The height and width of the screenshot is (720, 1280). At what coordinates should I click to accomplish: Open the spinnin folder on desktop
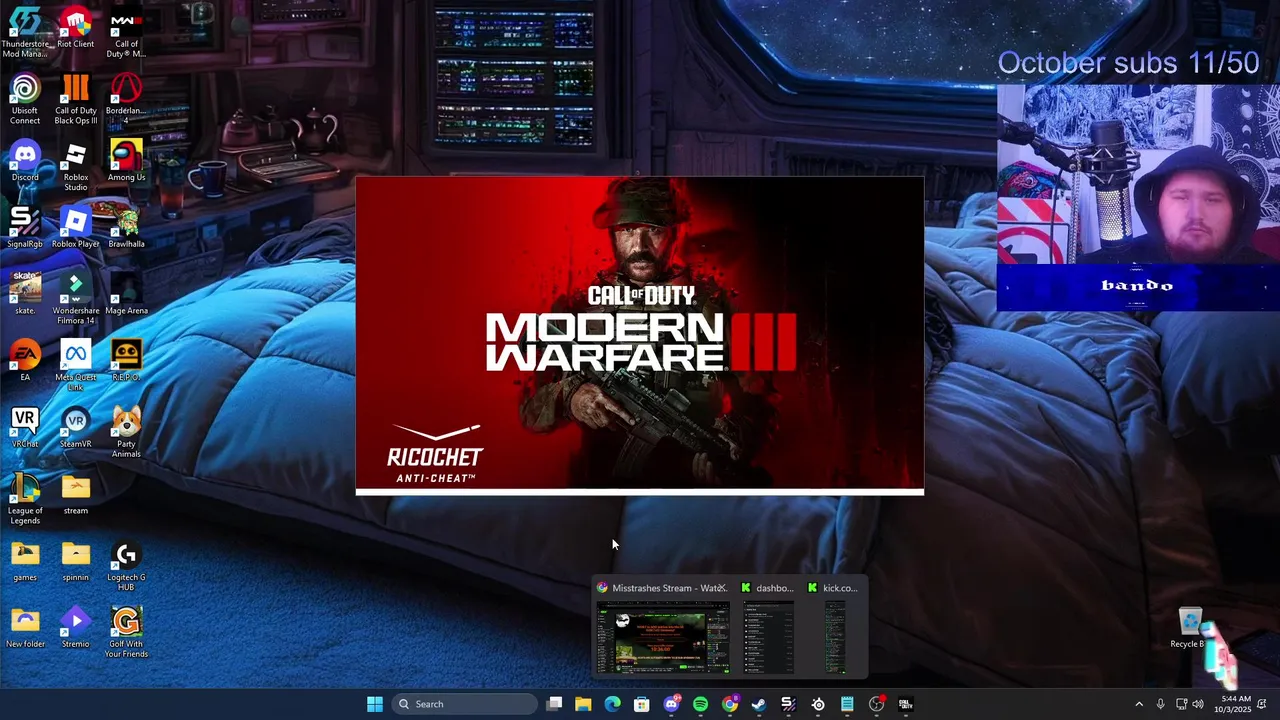(x=75, y=562)
